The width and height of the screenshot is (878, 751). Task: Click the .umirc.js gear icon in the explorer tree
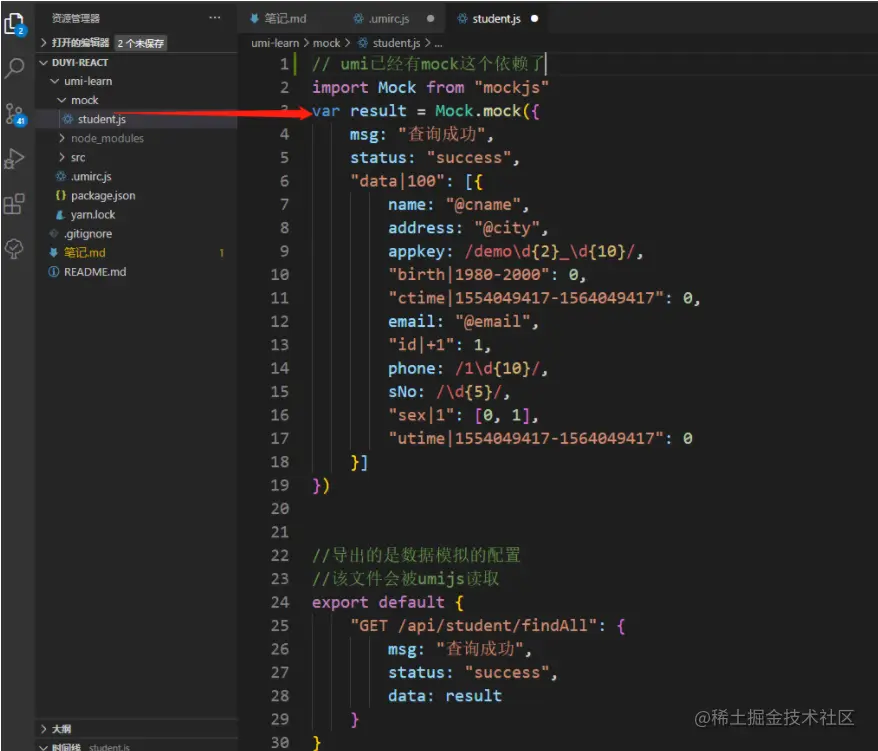[x=60, y=176]
